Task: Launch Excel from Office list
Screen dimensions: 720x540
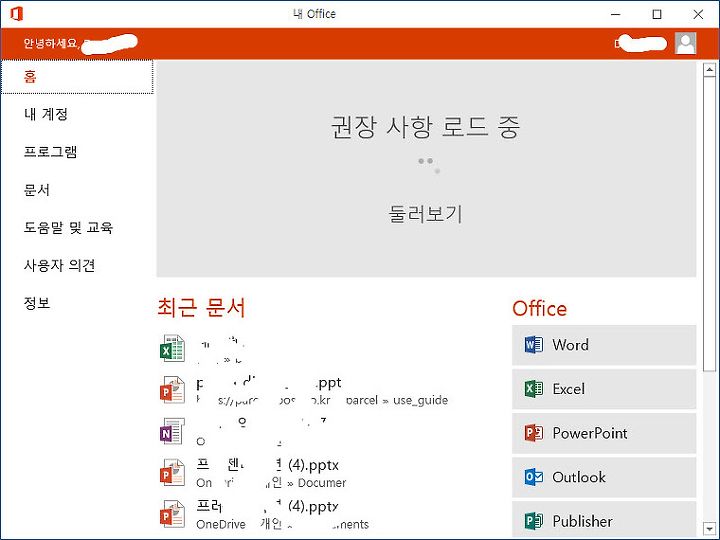Action: click(x=604, y=389)
